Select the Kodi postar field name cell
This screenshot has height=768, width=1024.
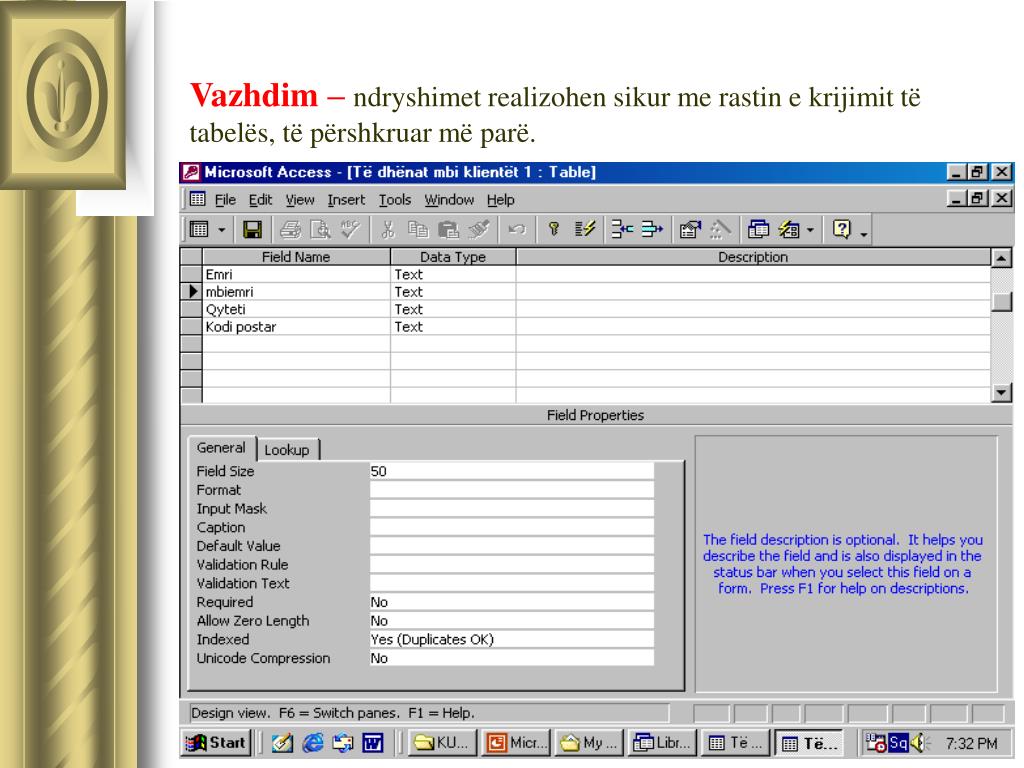click(296, 327)
